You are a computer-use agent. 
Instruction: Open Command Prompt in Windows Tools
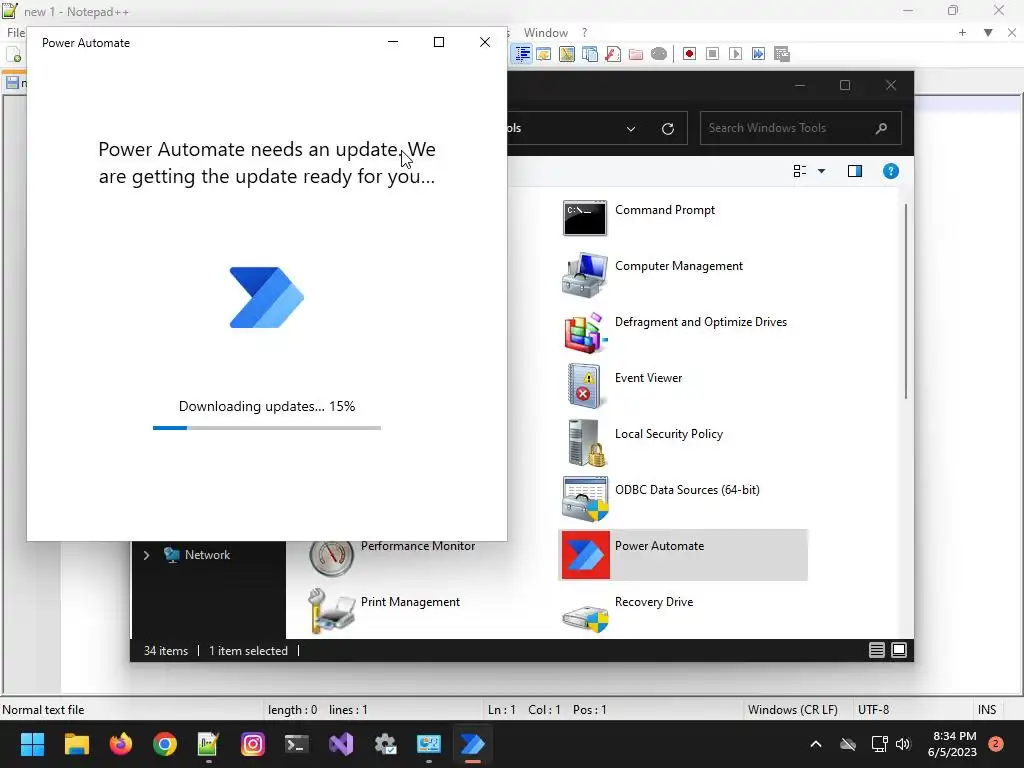(x=584, y=218)
